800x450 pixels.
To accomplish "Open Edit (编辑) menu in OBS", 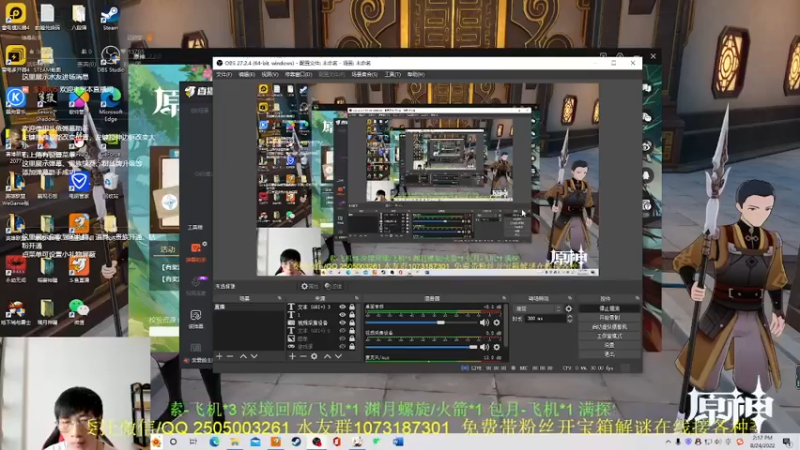I will pos(246,74).
